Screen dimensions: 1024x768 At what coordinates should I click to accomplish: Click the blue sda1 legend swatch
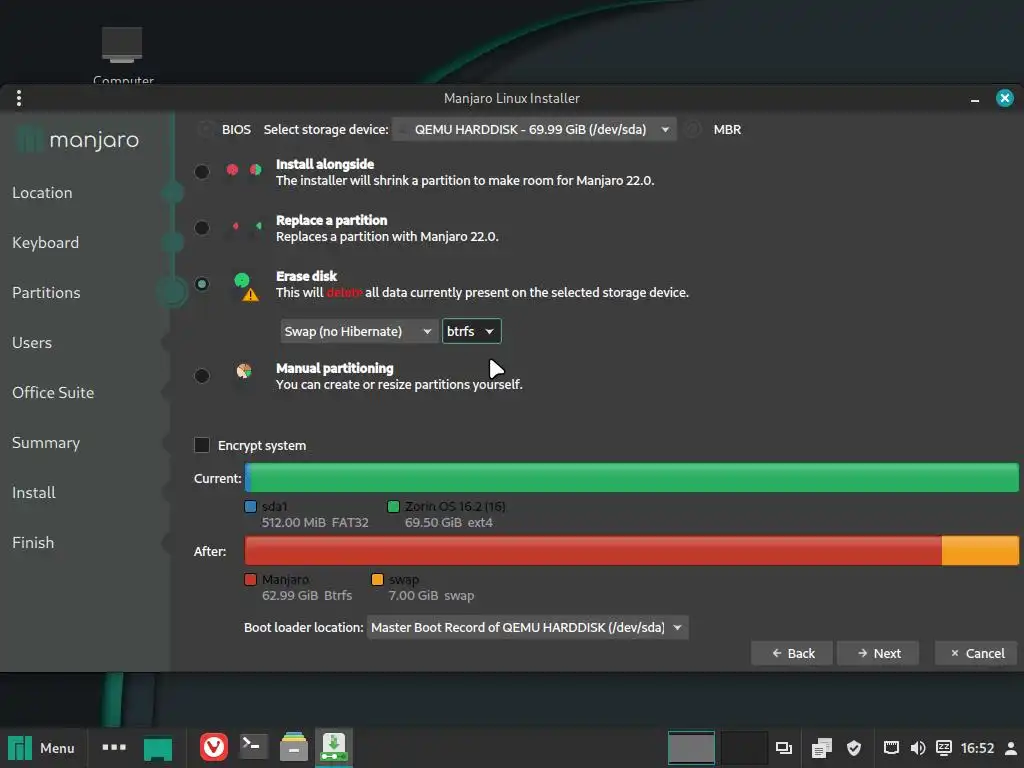250,507
